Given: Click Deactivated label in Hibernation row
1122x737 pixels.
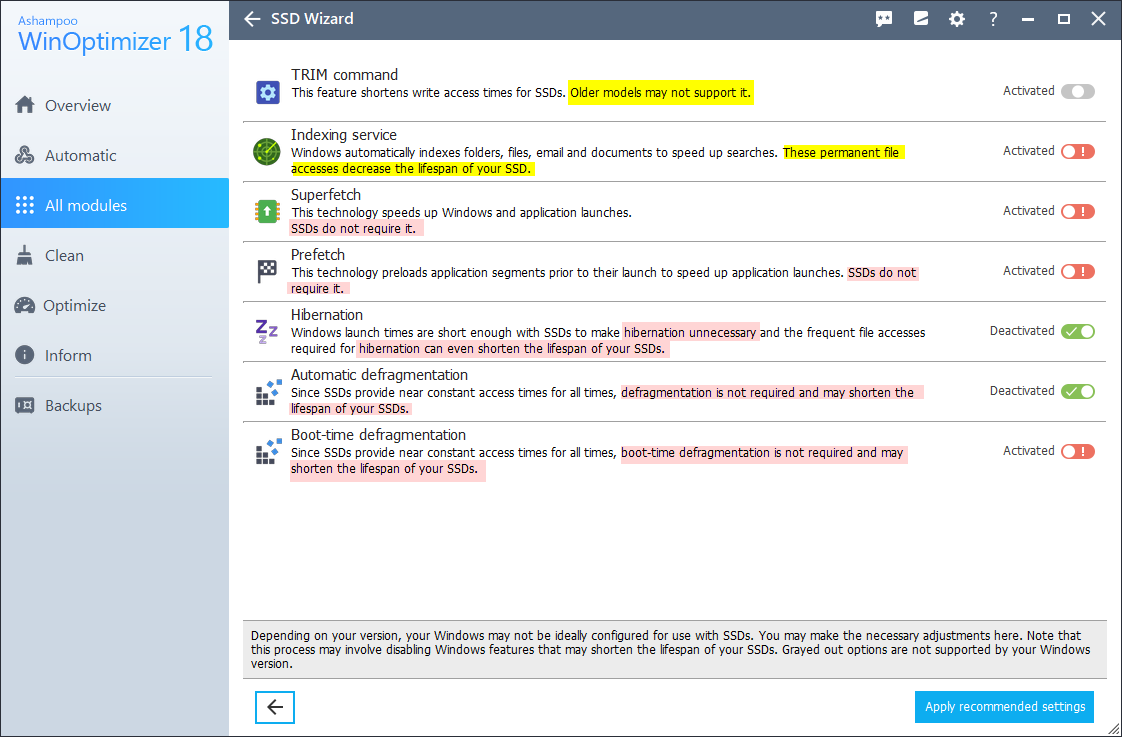Looking at the screenshot, I should (x=1022, y=331).
